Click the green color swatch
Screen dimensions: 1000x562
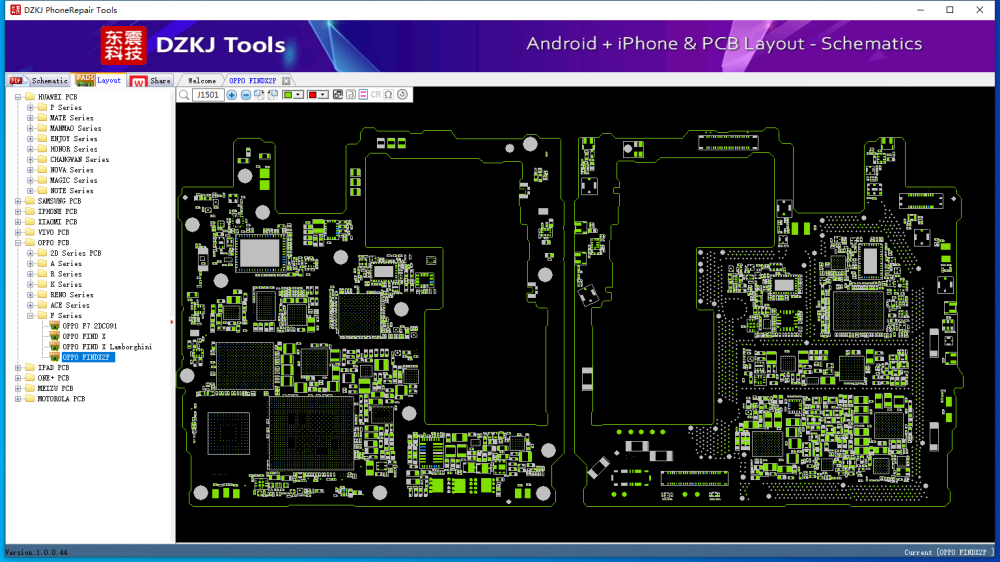tap(288, 95)
